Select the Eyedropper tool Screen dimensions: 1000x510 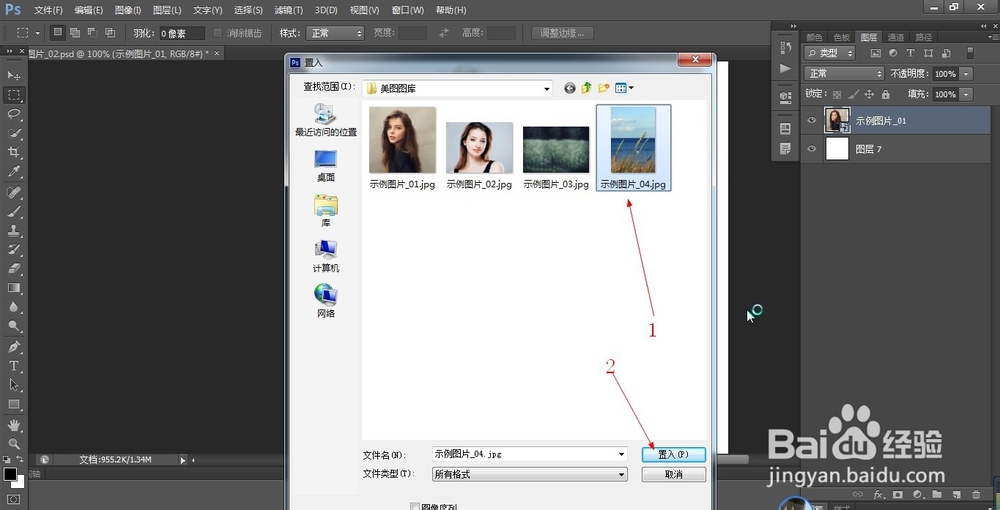click(x=13, y=171)
